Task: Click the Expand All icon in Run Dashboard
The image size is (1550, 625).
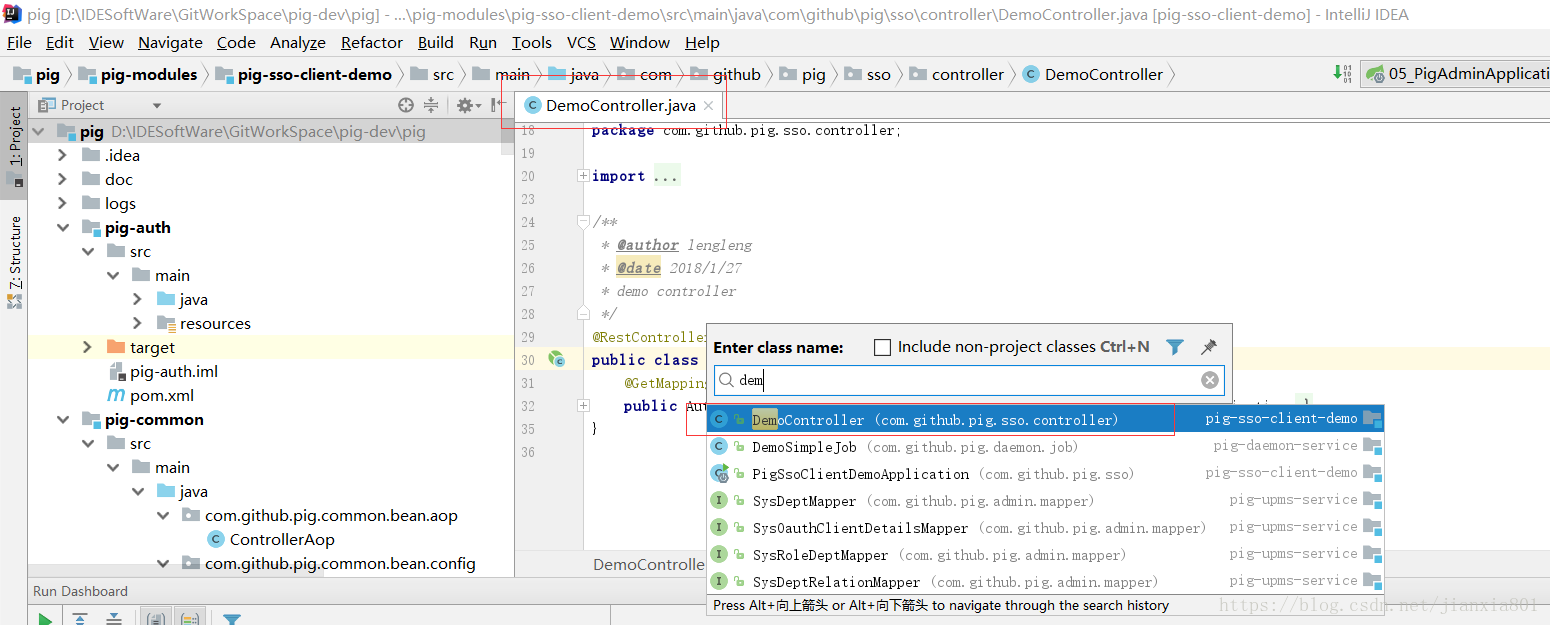Action: tap(81, 620)
